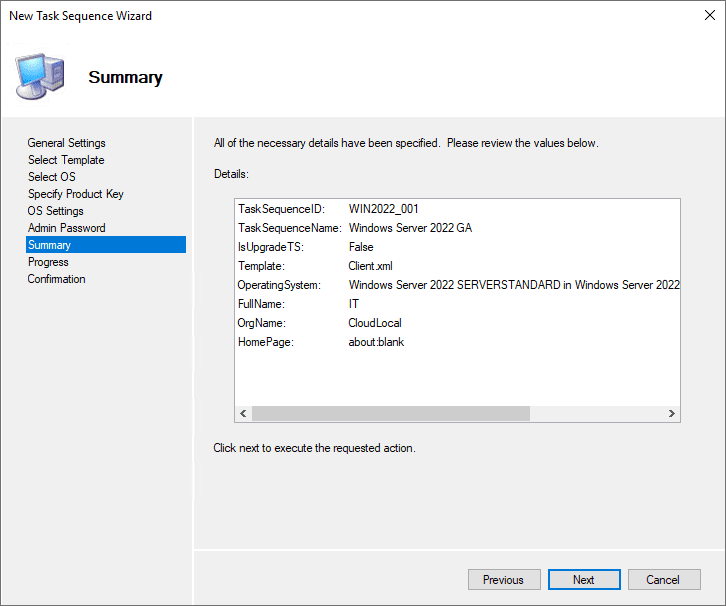Cancel the New Task Sequence Wizard
The width and height of the screenshot is (726, 606).
tap(664, 580)
